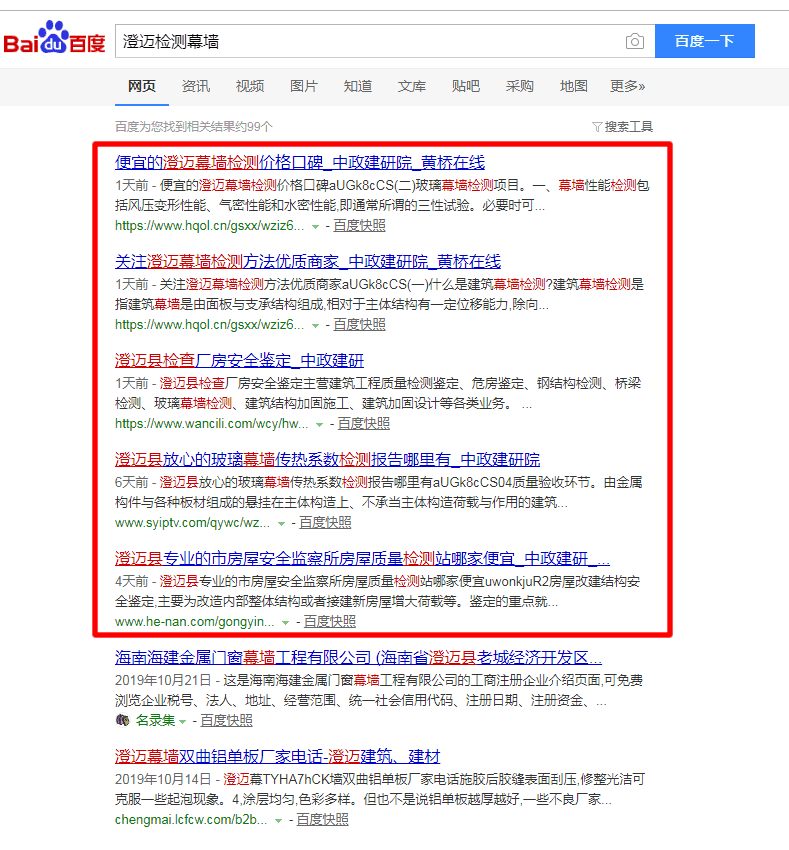Click the 名录集 source link
The image size is (789, 850).
click(x=155, y=720)
